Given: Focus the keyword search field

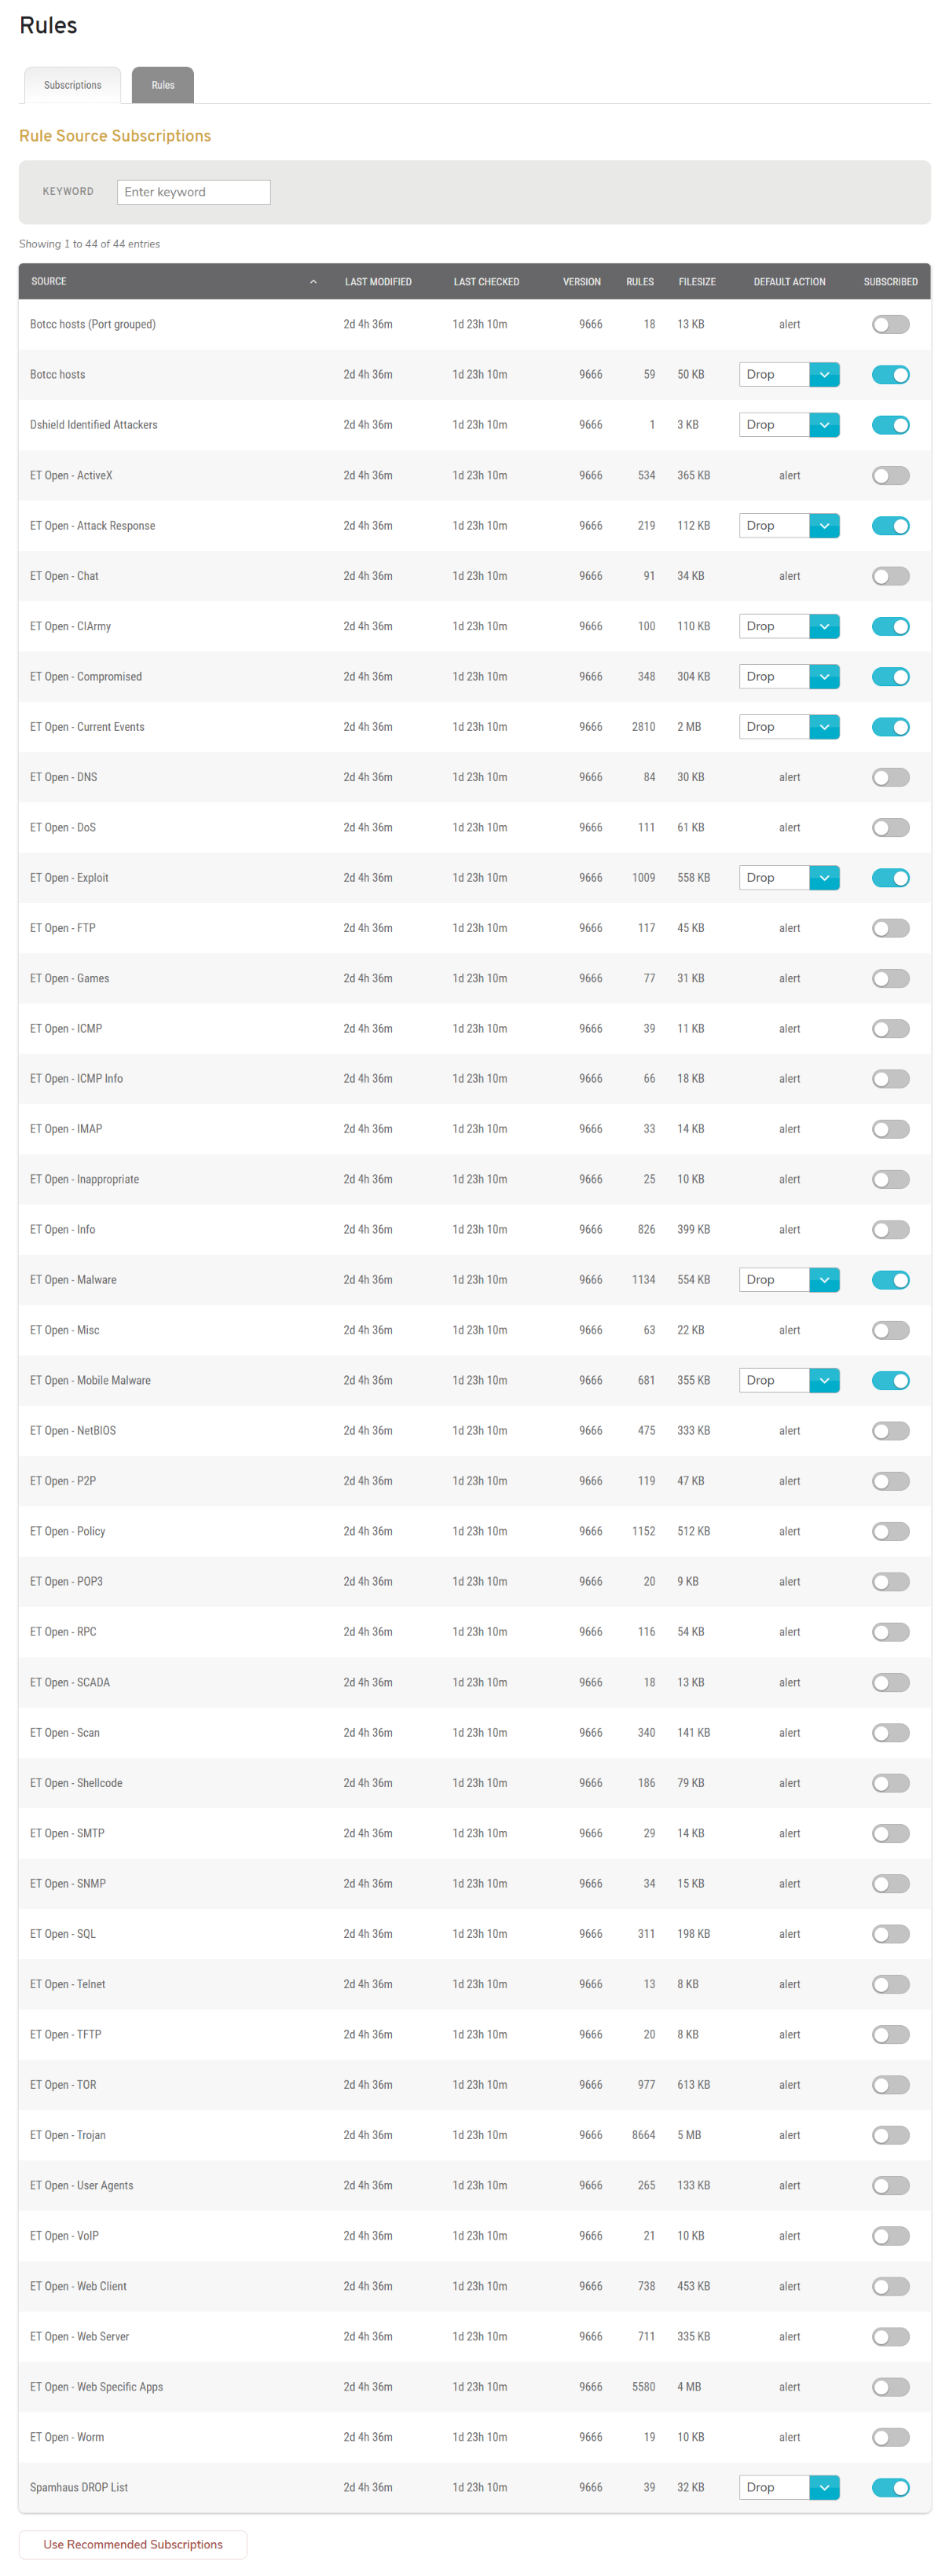Looking at the screenshot, I should coord(193,192).
